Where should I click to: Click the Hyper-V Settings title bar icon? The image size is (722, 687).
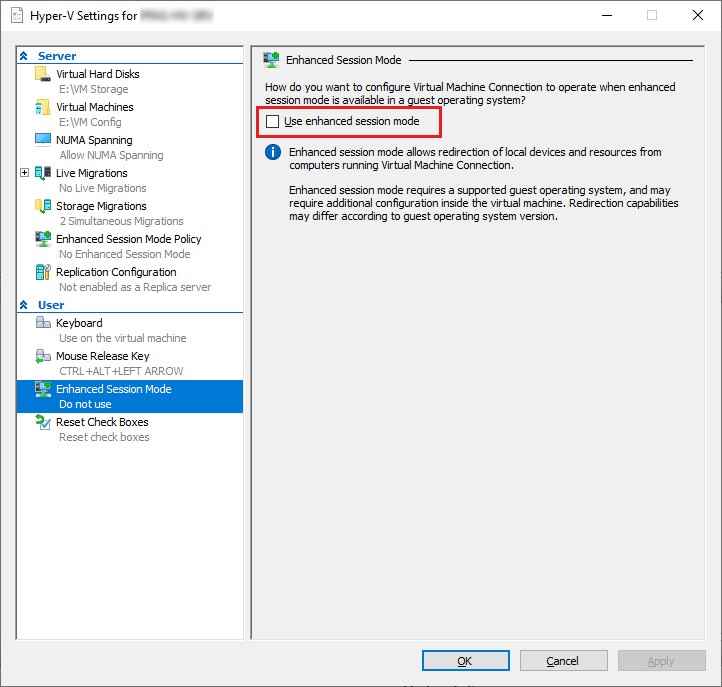17,15
